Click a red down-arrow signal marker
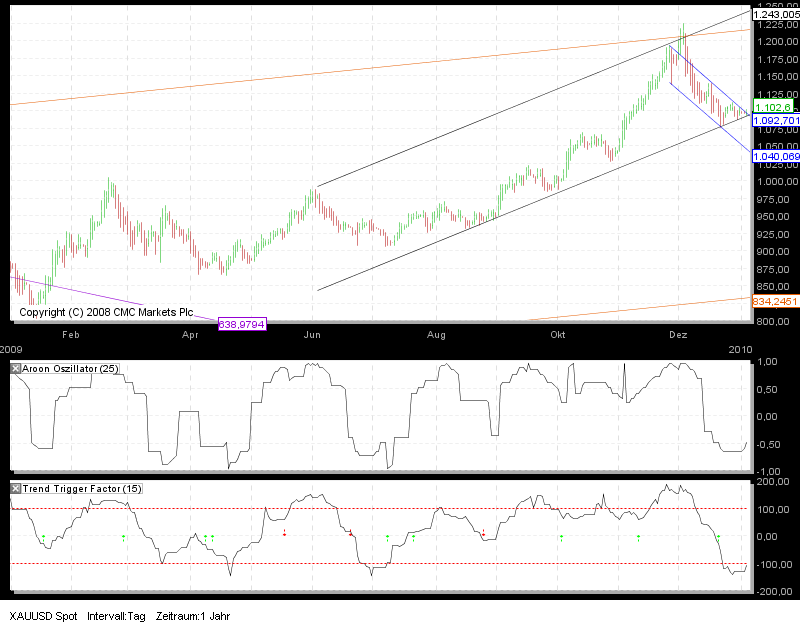 pyautogui.click(x=285, y=533)
